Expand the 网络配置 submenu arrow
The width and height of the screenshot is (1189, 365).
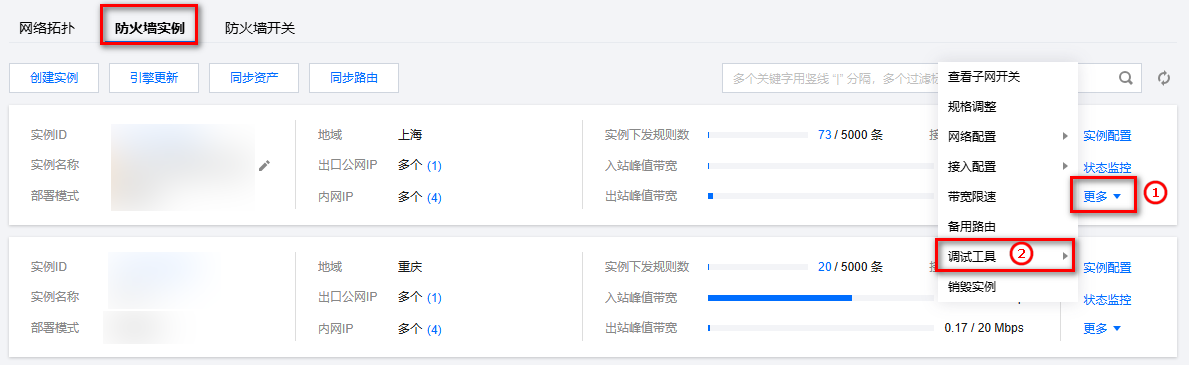coord(1065,137)
